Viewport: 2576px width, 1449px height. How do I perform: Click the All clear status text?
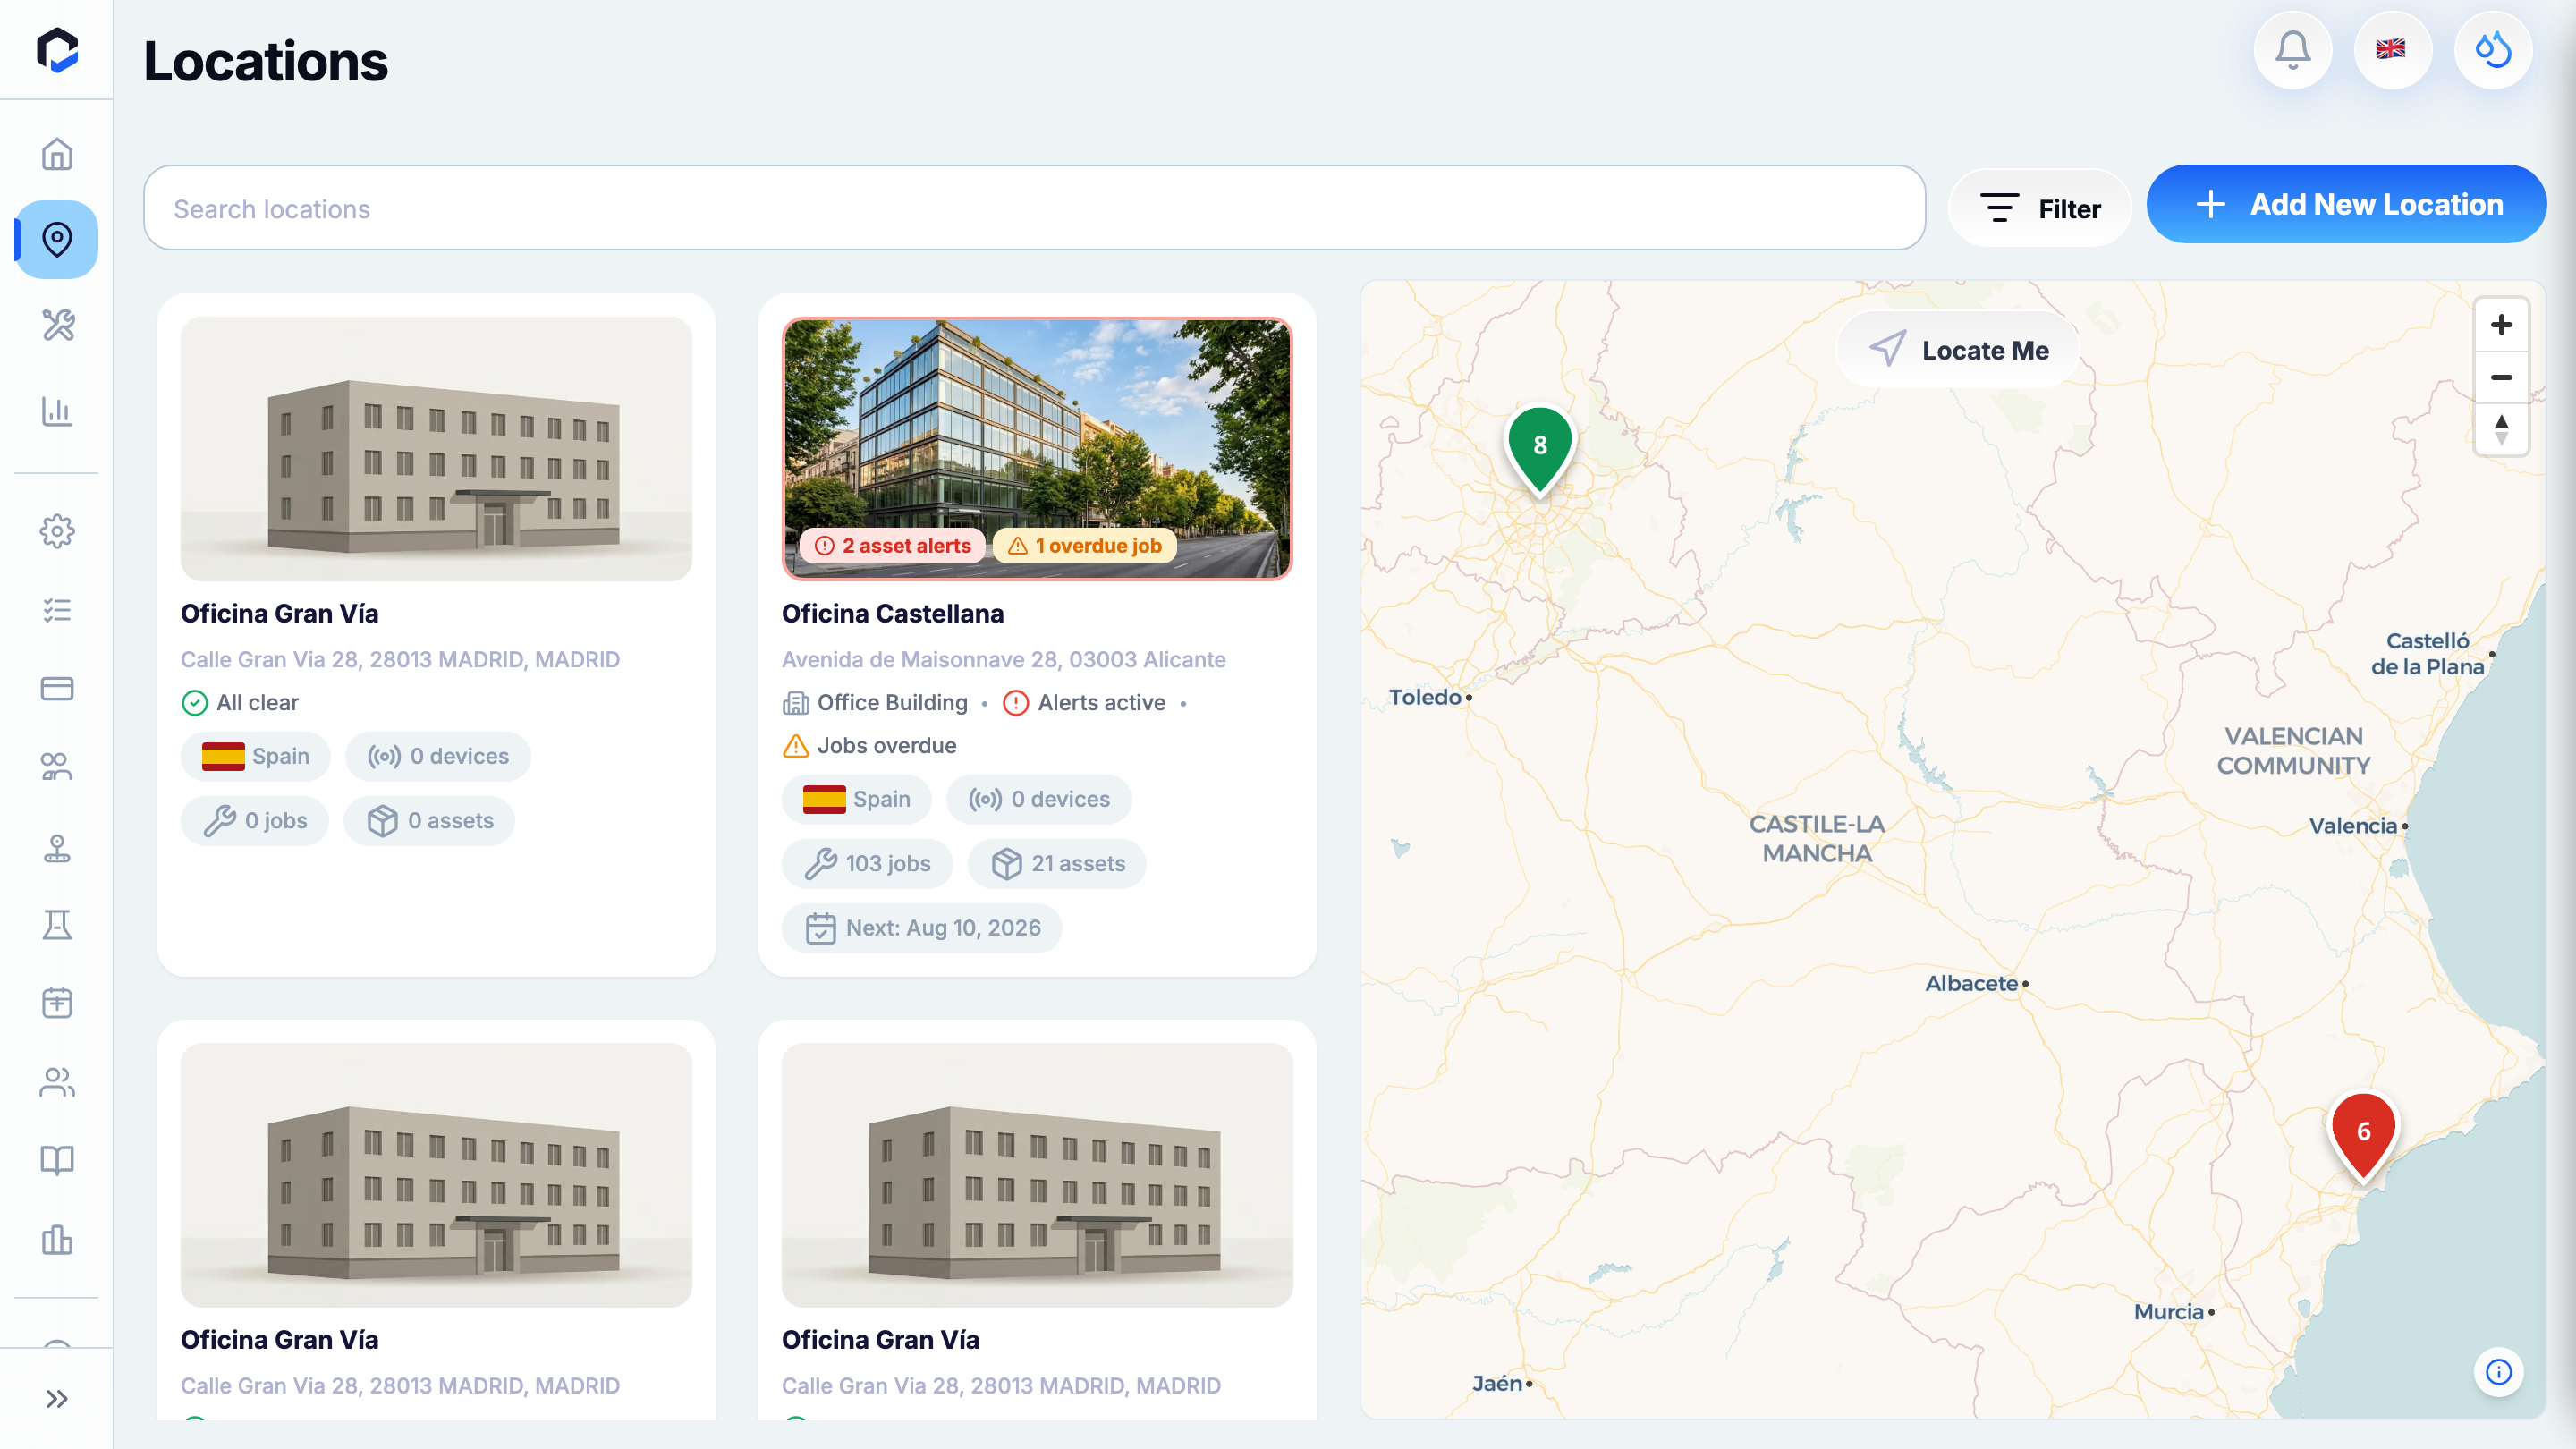[257, 702]
